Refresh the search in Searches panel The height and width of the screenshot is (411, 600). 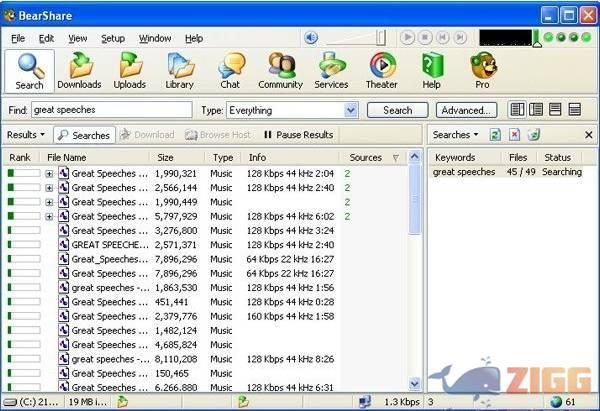[x=495, y=135]
